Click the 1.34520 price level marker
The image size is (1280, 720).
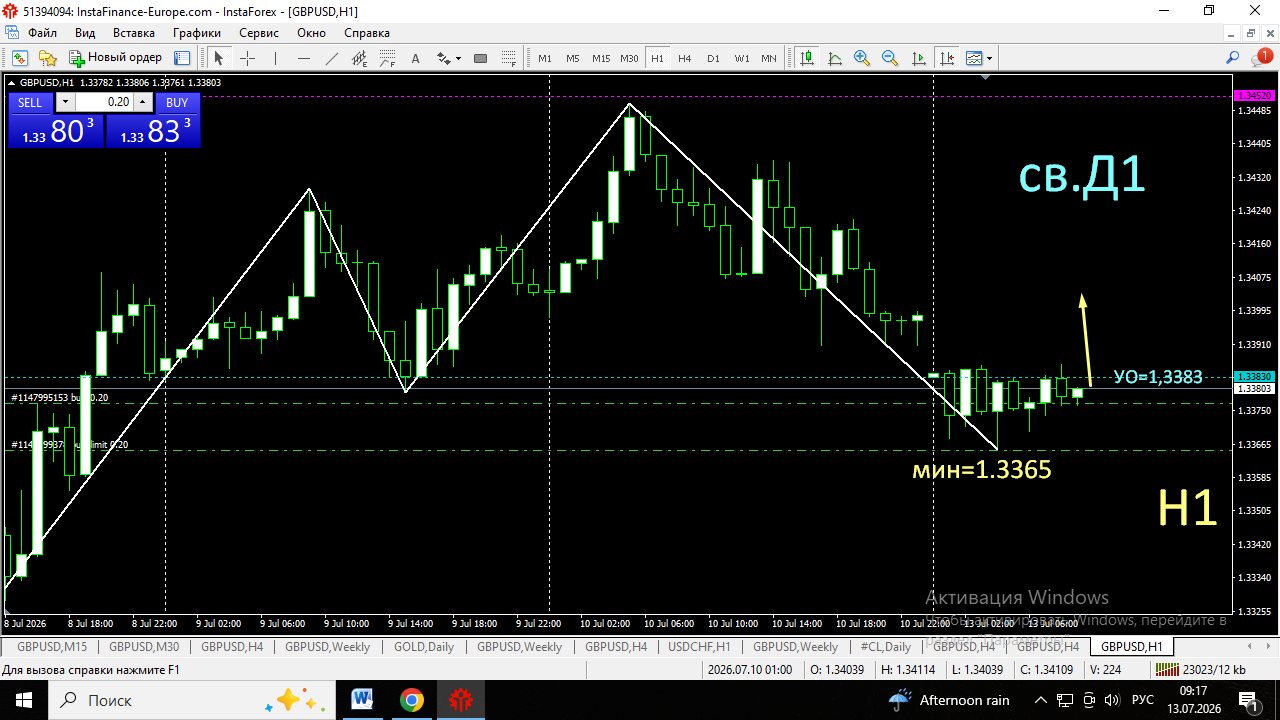1254,95
